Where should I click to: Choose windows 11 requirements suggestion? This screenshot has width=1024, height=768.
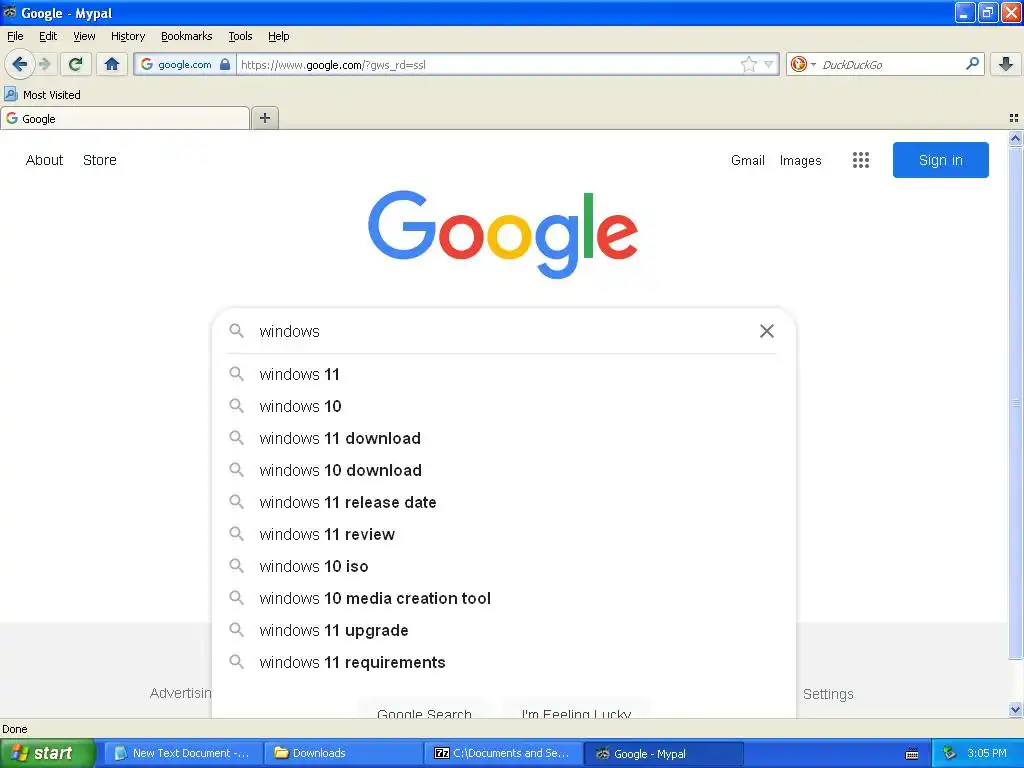coord(504,662)
